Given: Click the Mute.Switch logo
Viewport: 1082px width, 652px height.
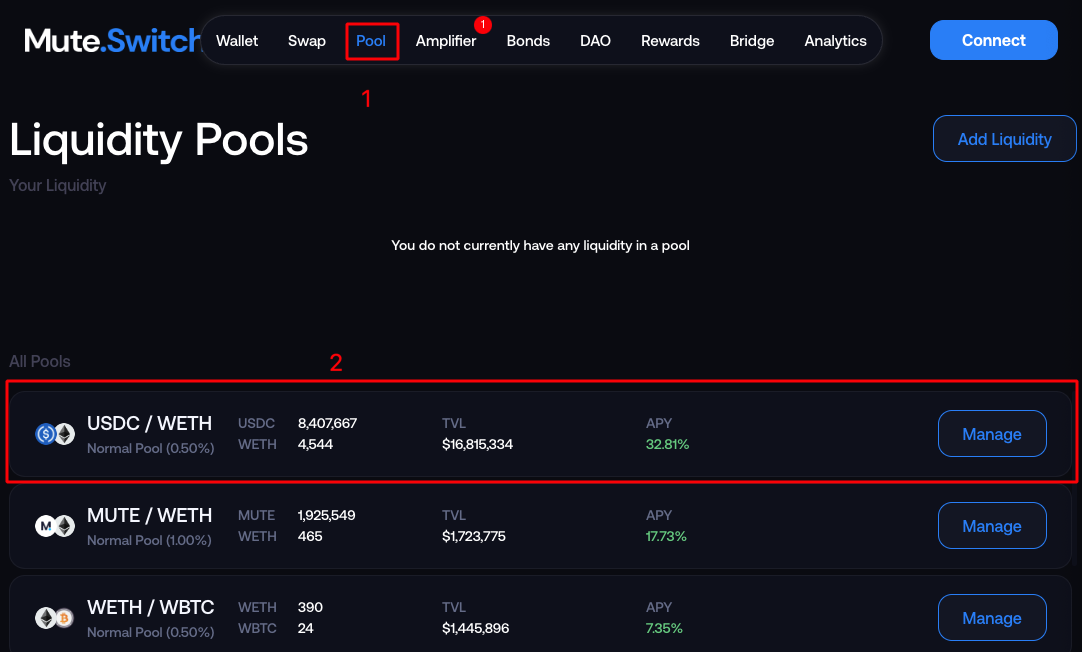Looking at the screenshot, I should pos(112,41).
